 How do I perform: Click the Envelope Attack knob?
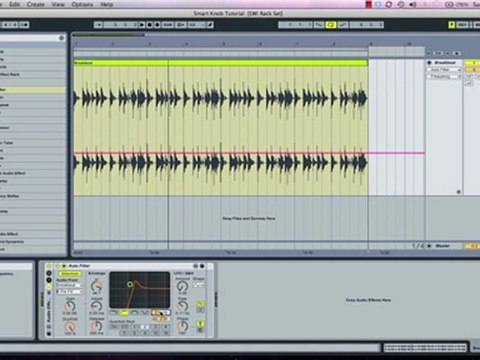(96, 305)
